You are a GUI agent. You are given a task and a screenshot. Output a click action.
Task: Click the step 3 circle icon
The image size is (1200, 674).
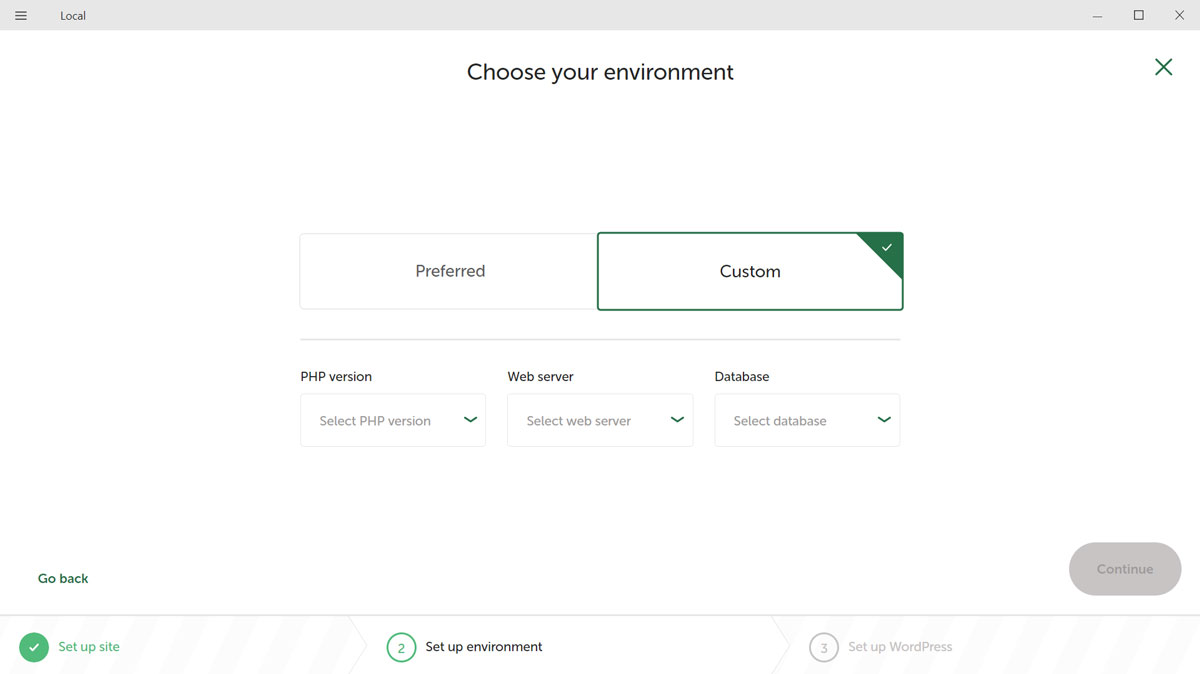(823, 648)
